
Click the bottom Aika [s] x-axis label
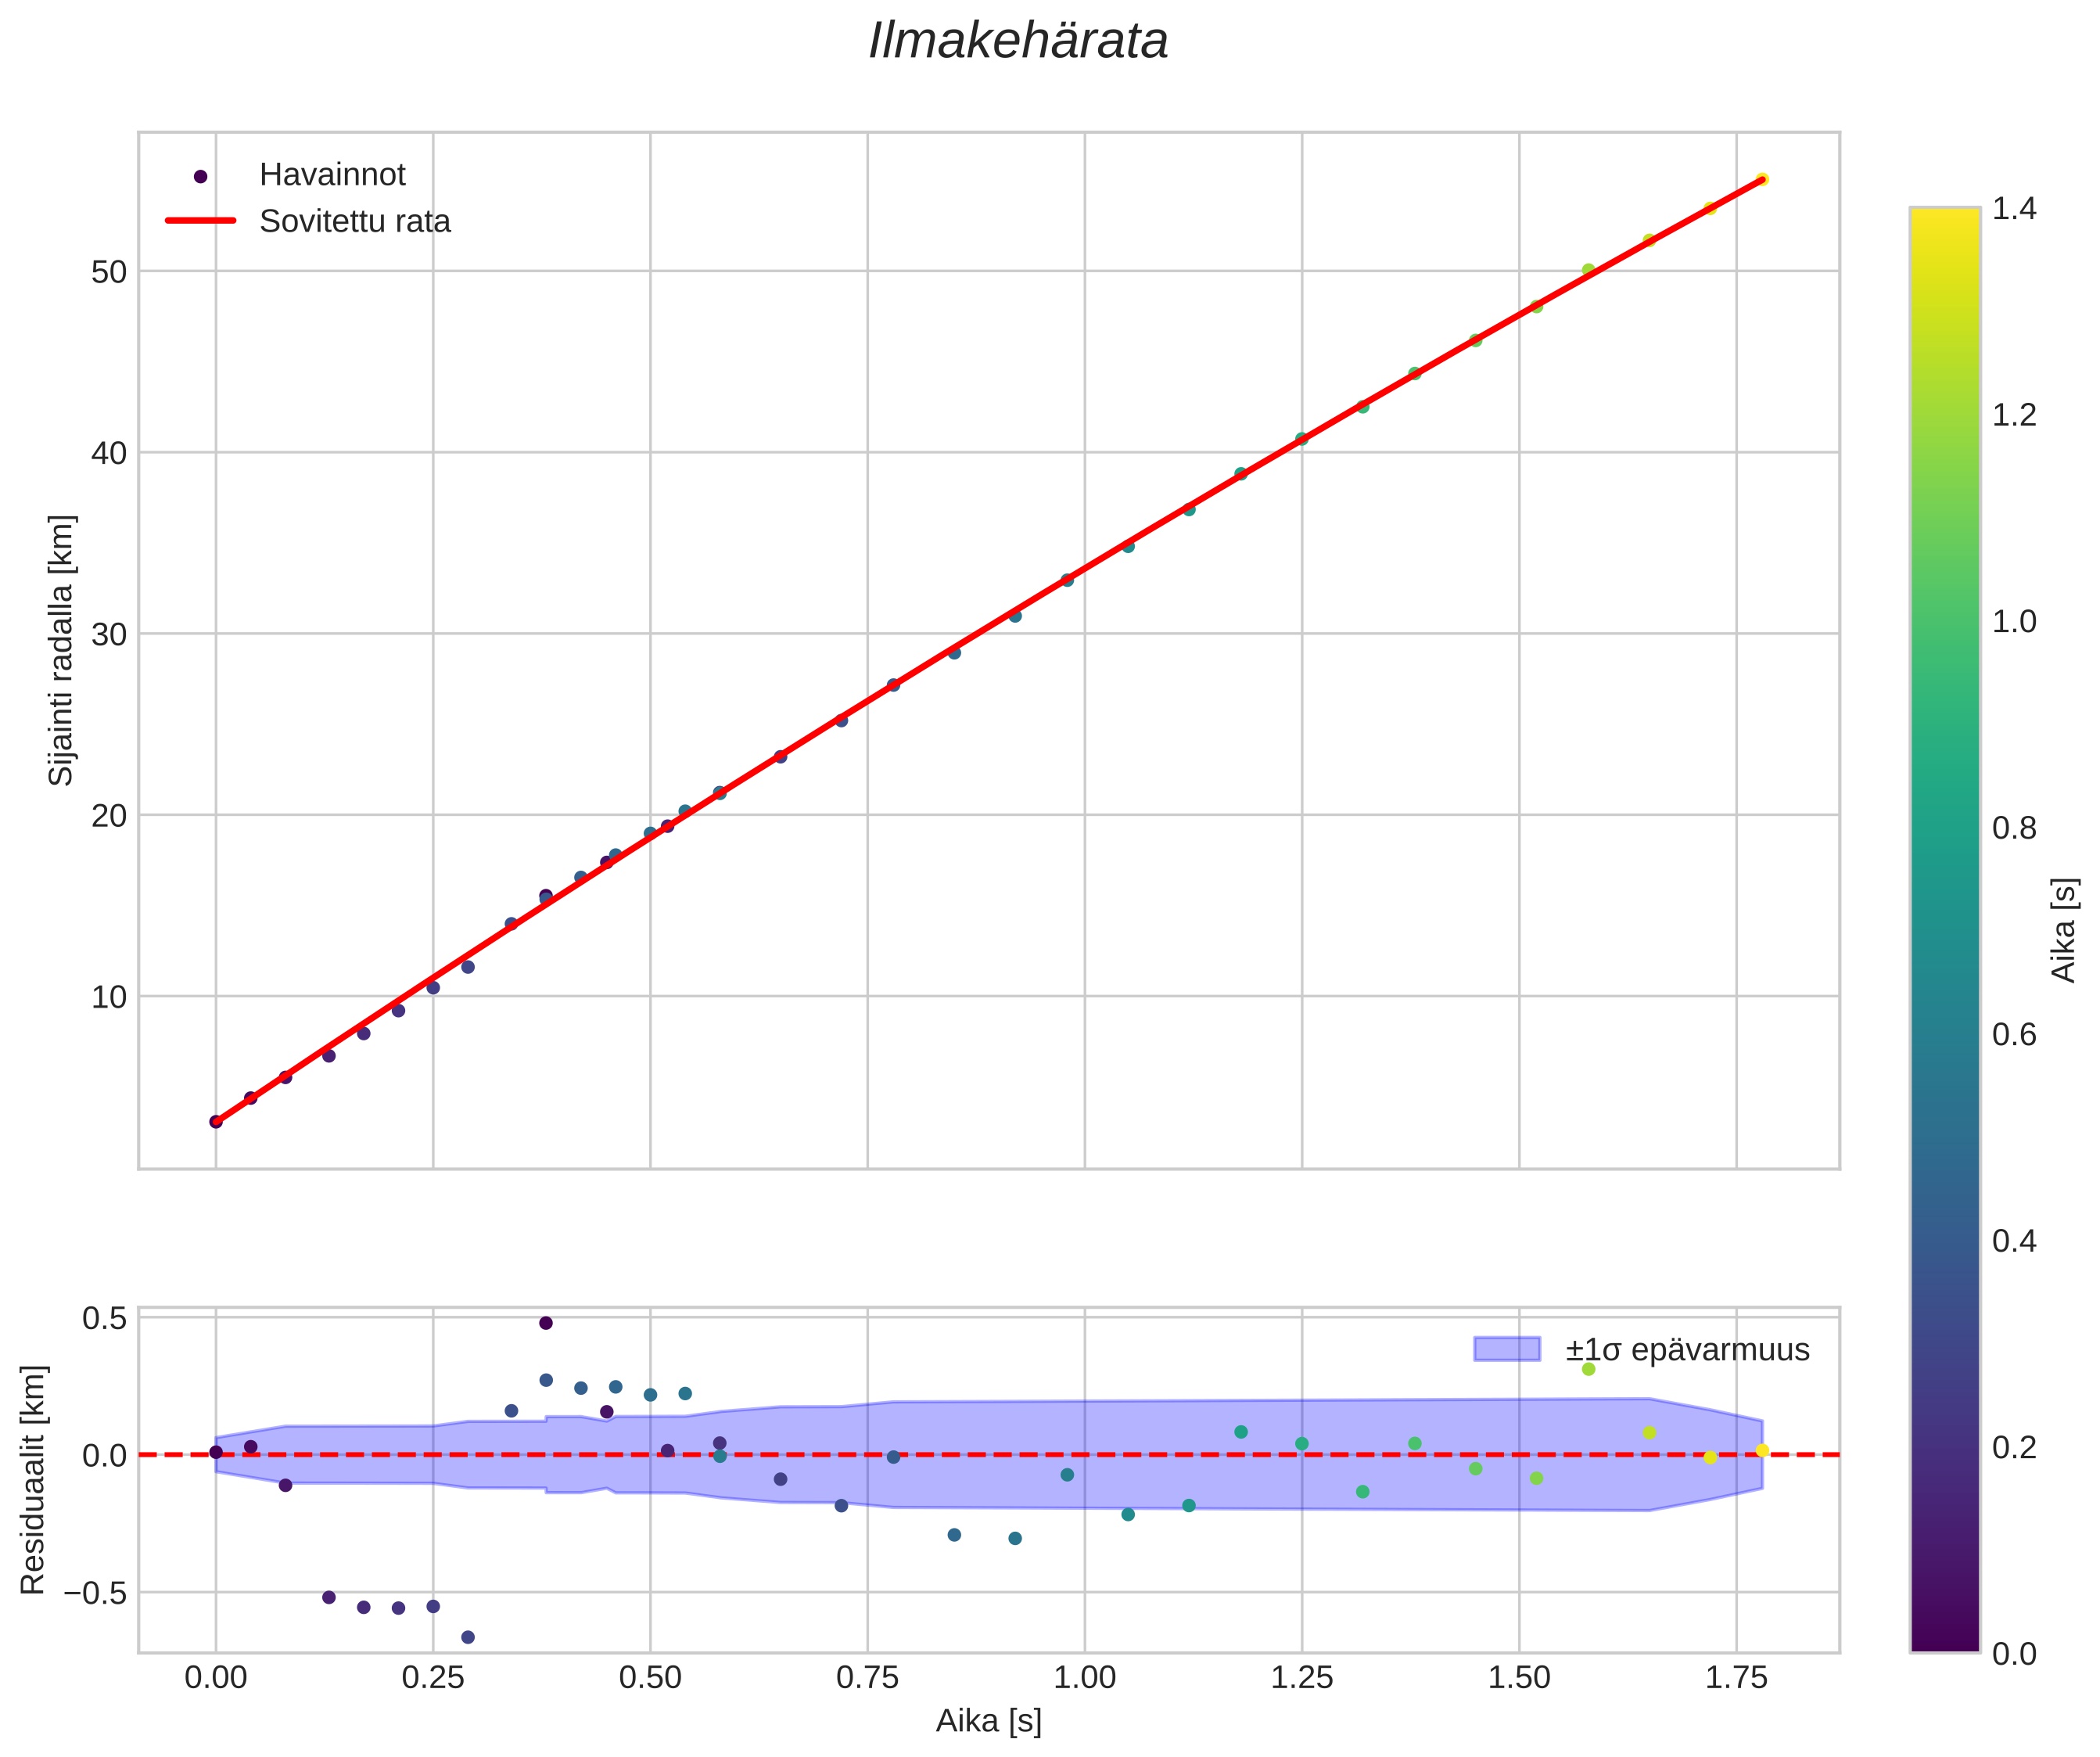pos(988,1721)
